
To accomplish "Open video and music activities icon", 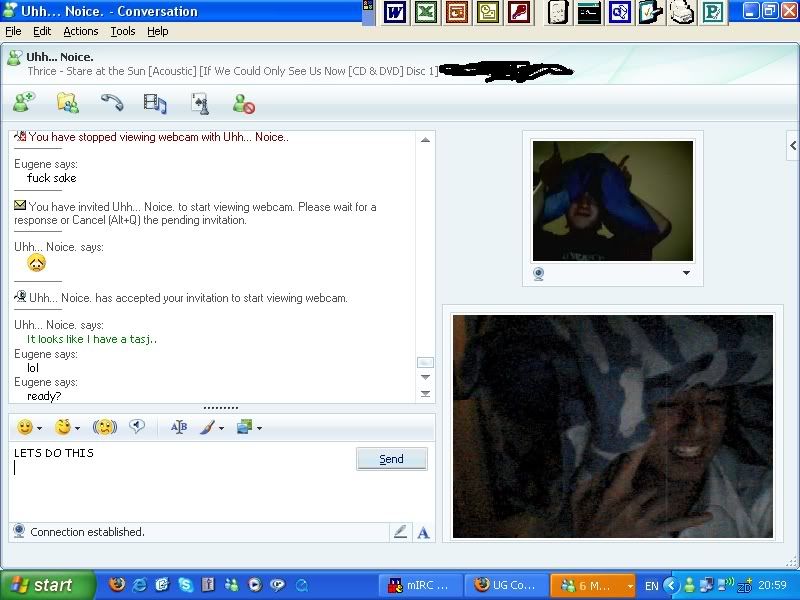I will [155, 103].
